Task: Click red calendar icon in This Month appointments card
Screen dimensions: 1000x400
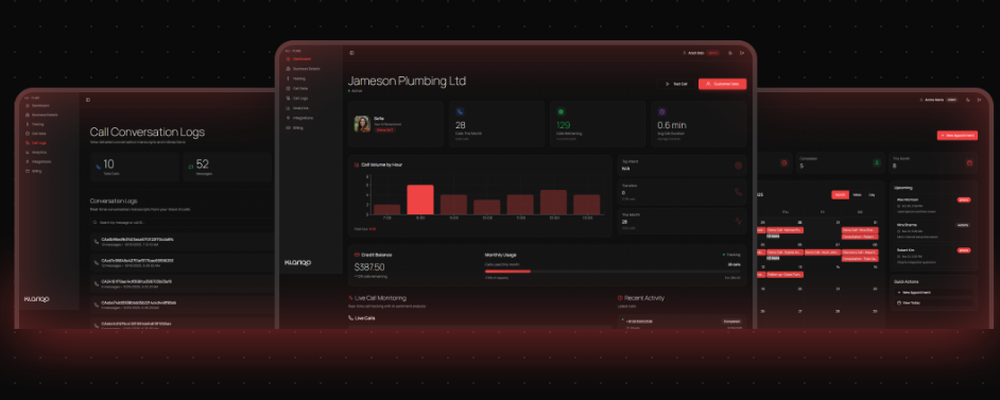Action: point(969,163)
